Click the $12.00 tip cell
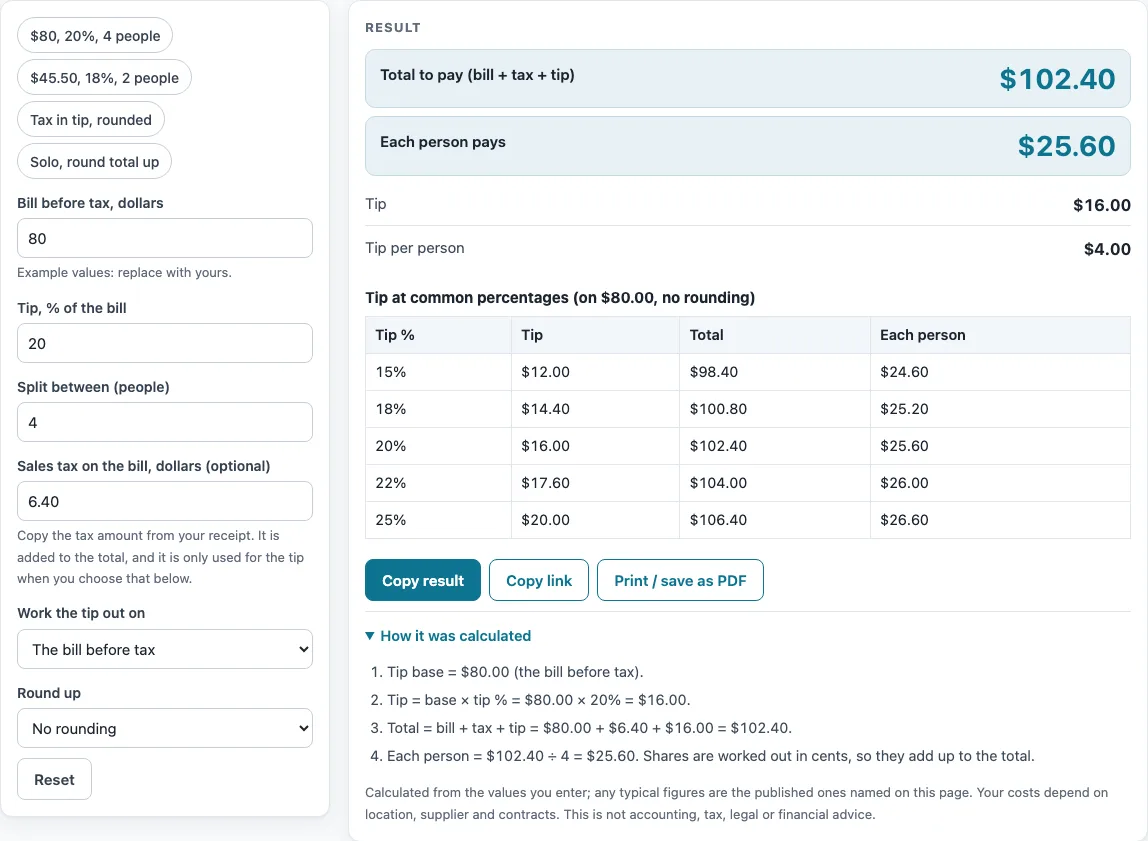1148x841 pixels. [x=595, y=372]
